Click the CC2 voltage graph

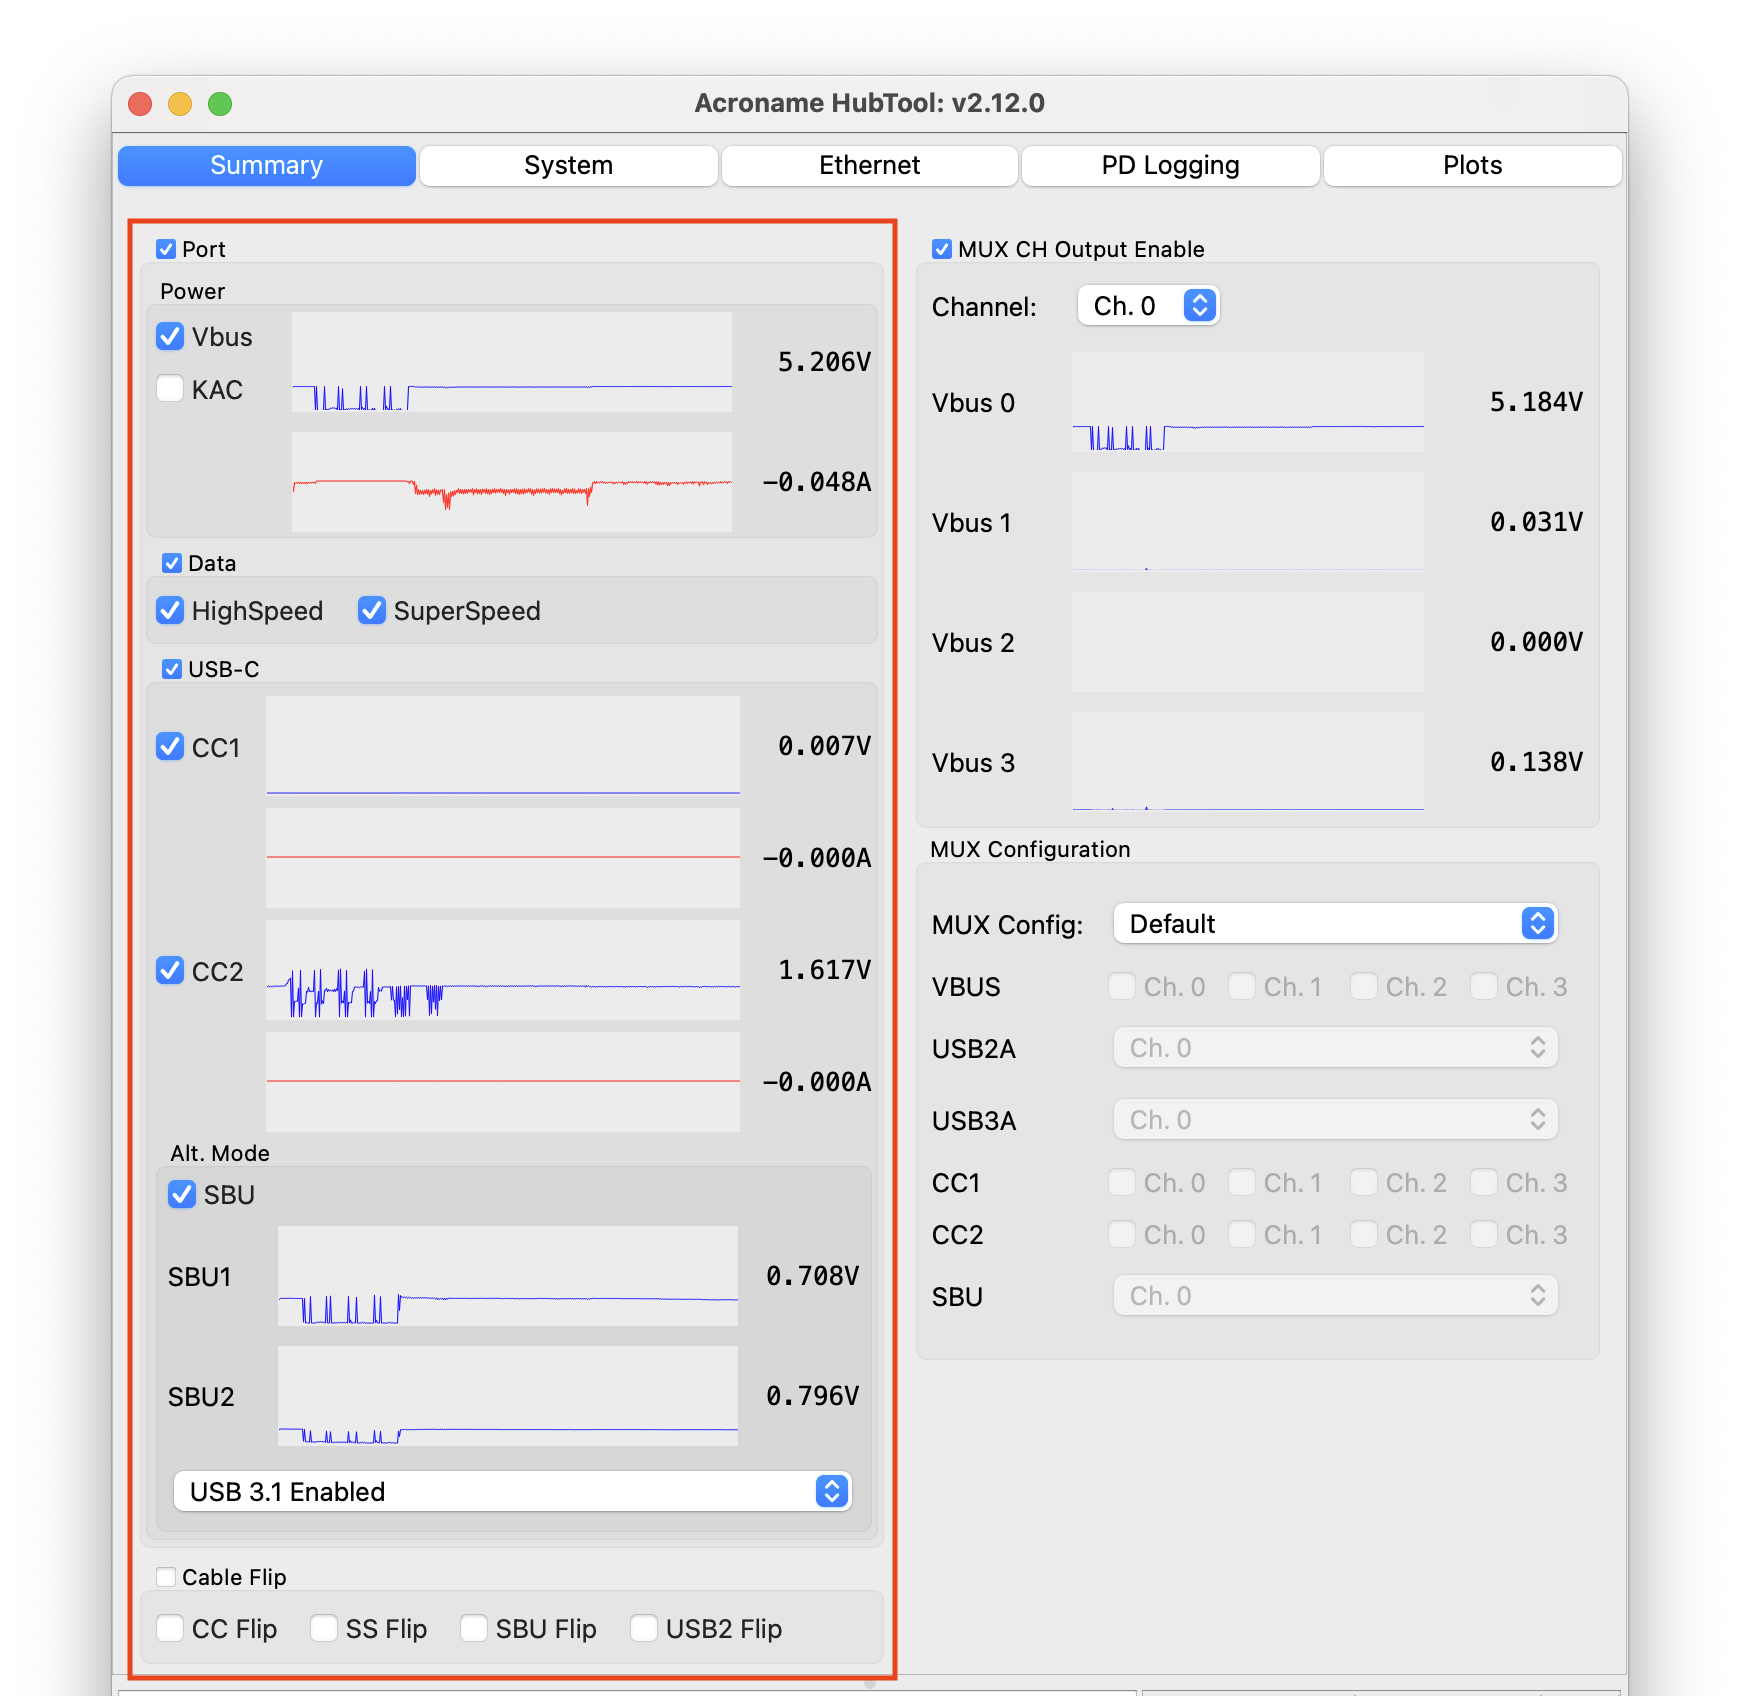pos(502,970)
